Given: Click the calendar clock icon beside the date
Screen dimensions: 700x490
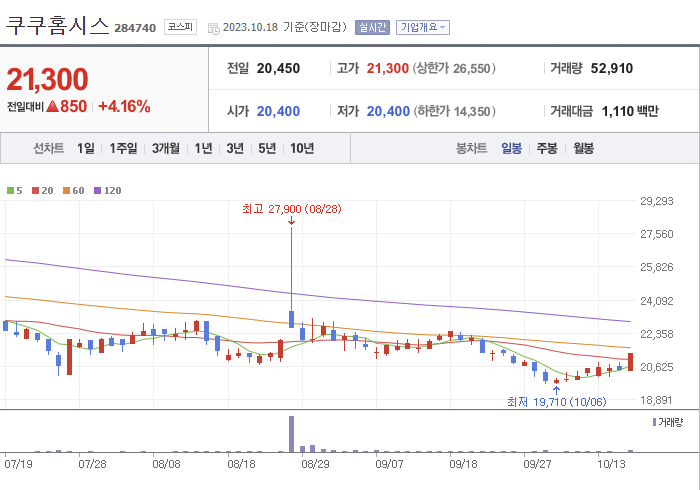Looking at the screenshot, I should click(214, 29).
